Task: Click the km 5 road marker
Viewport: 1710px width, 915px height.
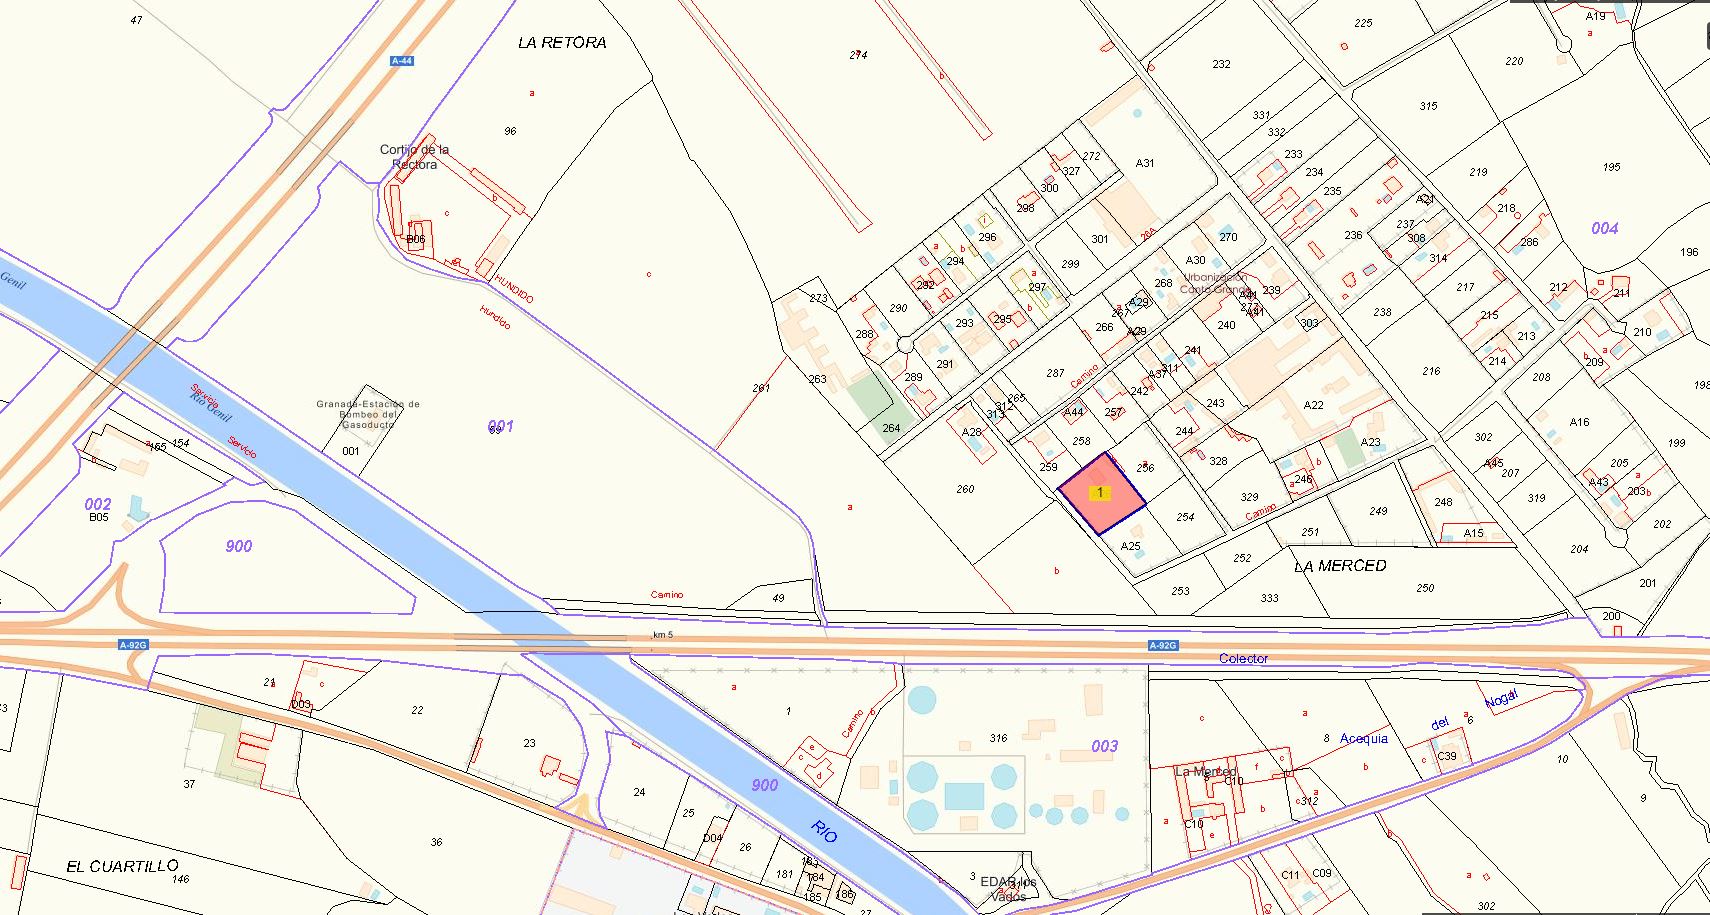Action: point(664,635)
